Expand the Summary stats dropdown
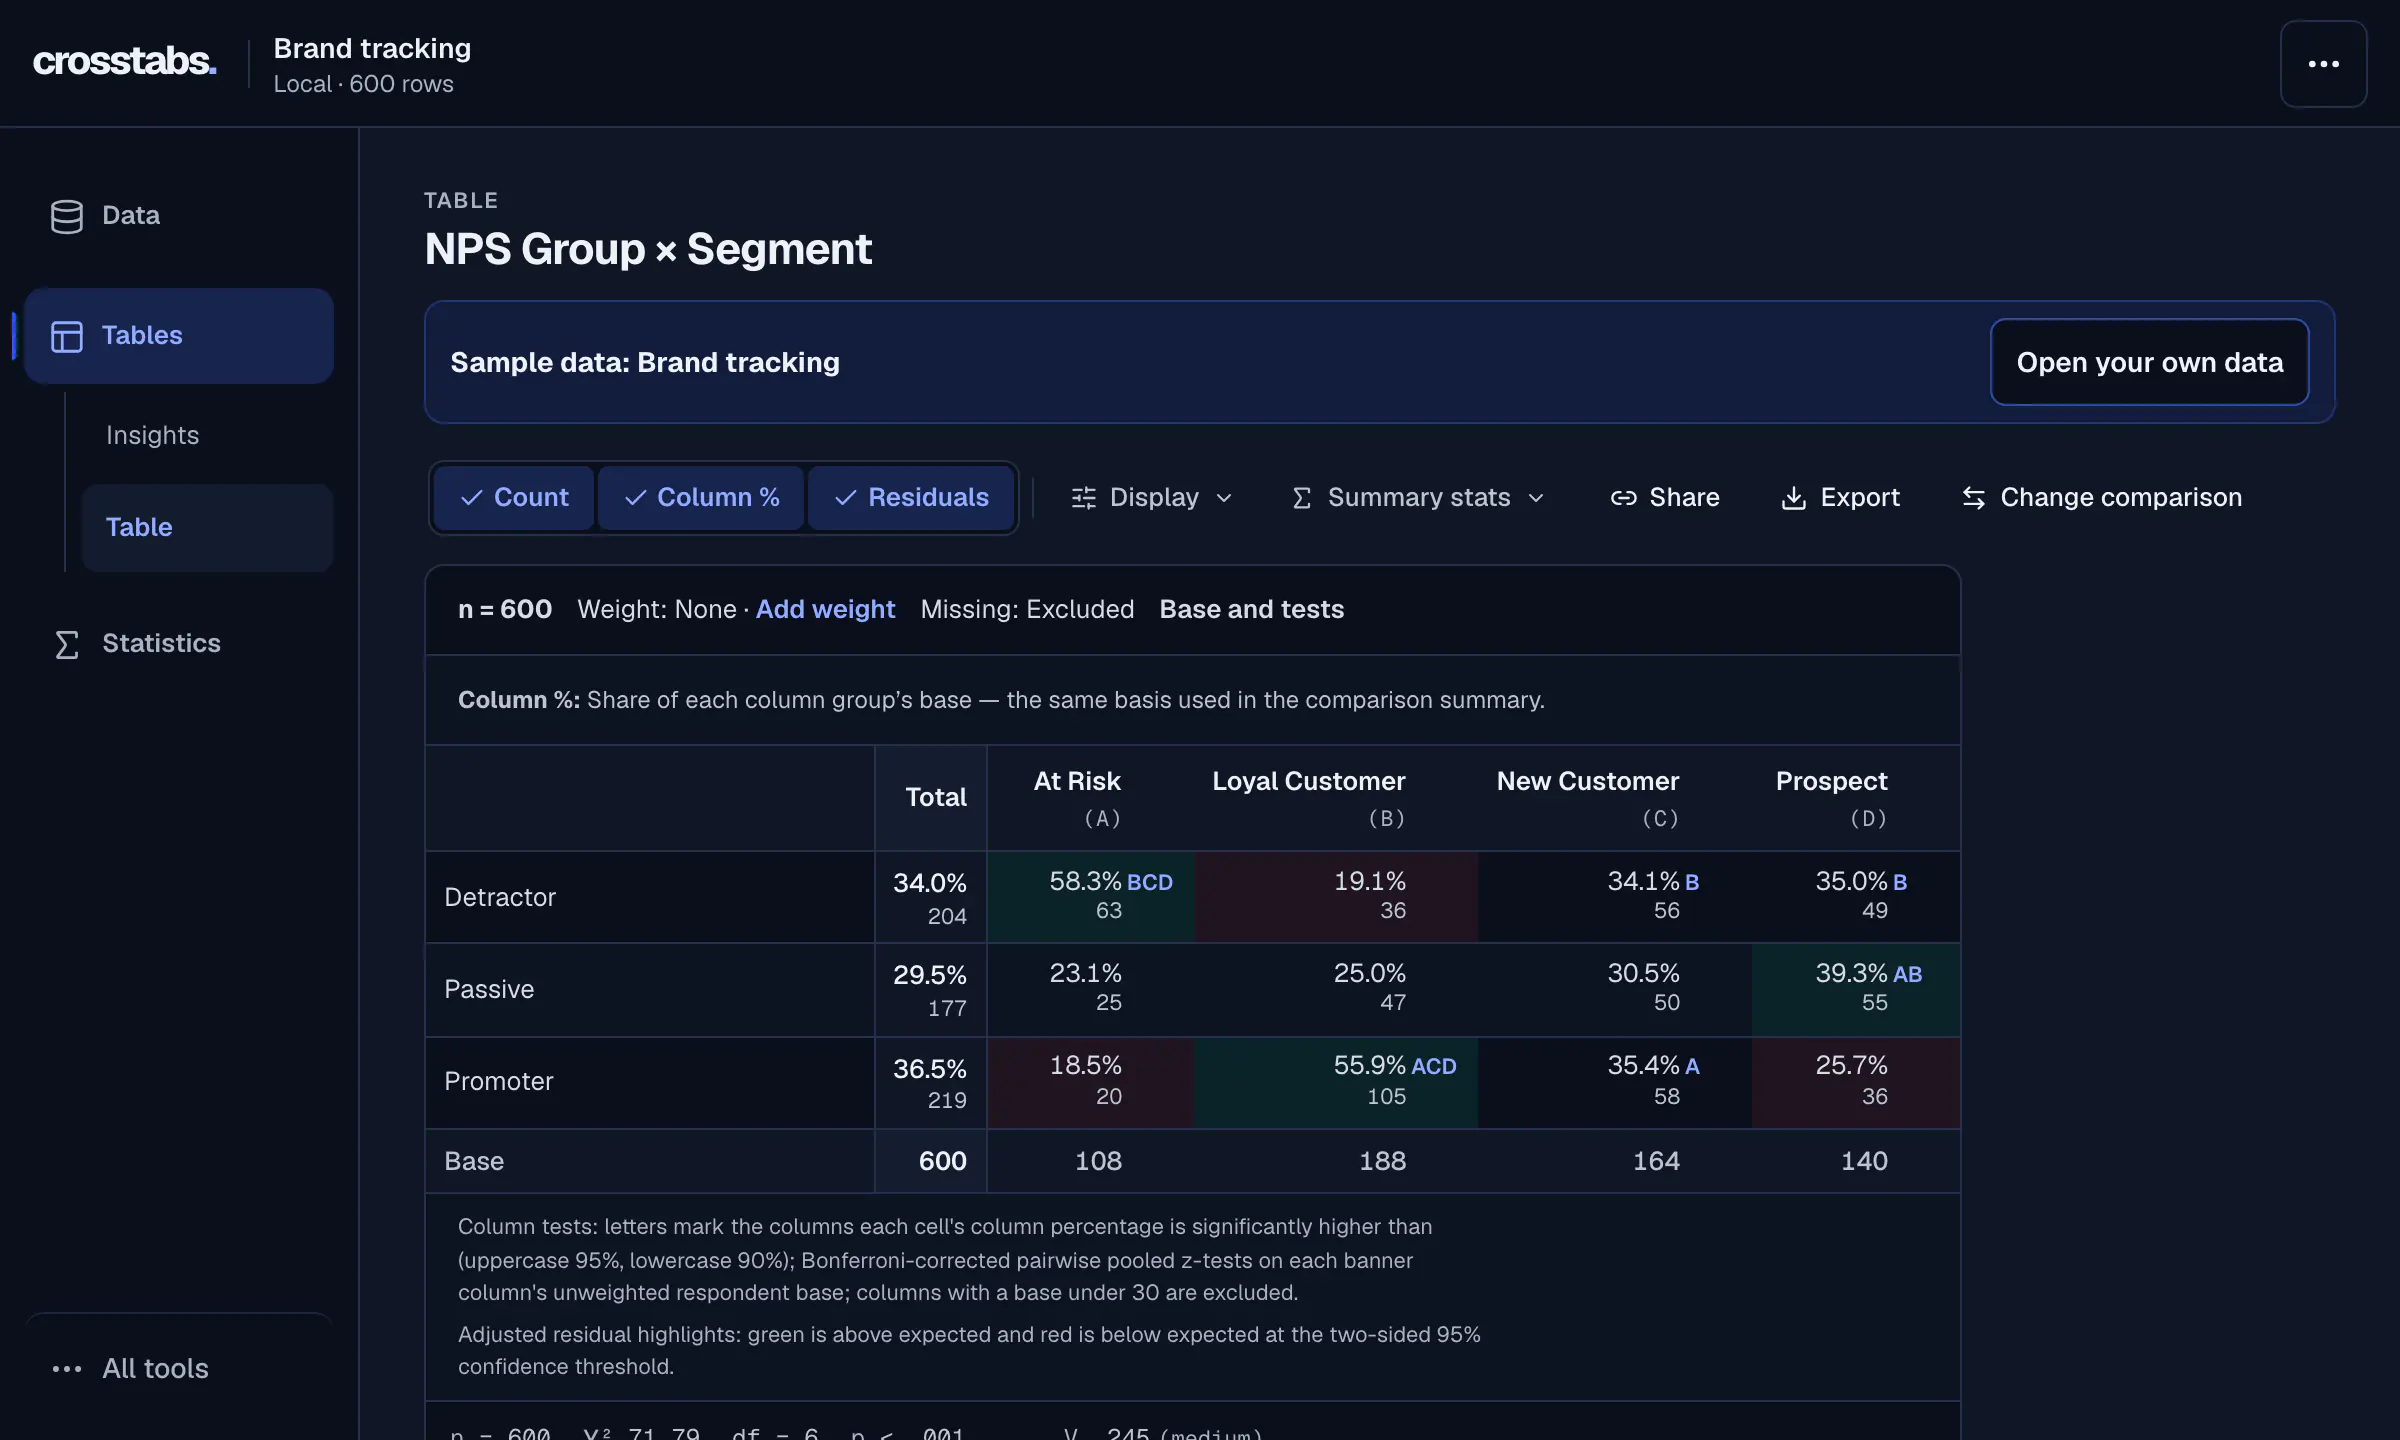Viewport: 2400px width, 1440px height. (1418, 498)
